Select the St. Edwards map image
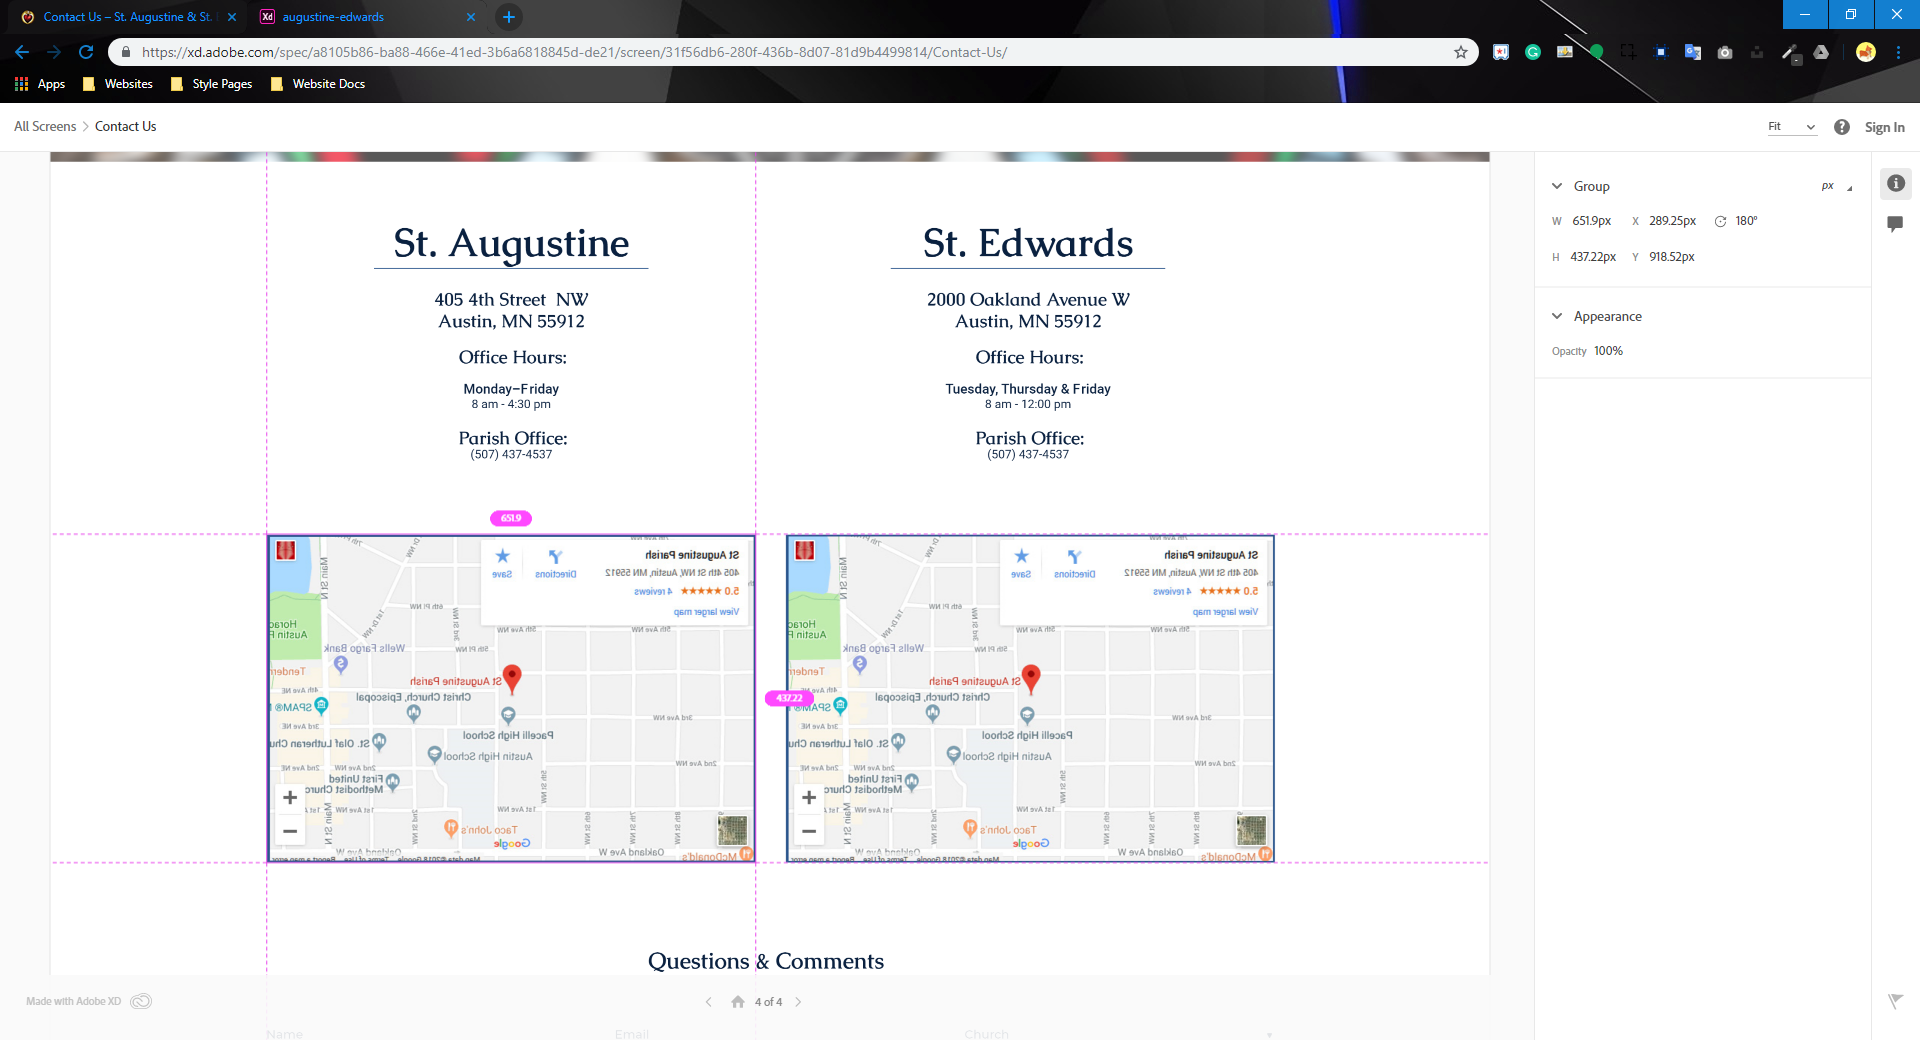This screenshot has width=1920, height=1040. pyautogui.click(x=1030, y=698)
